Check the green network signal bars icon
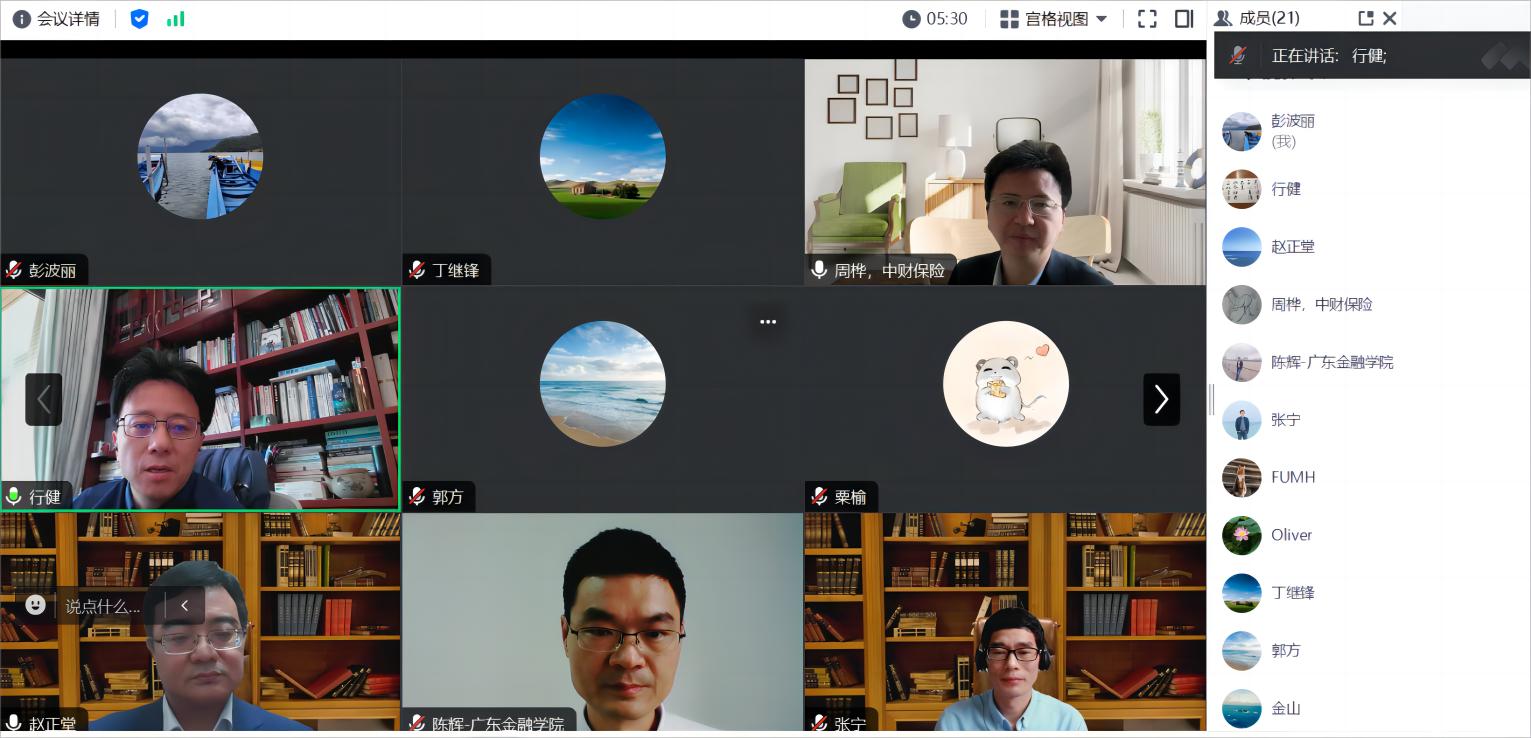The image size is (1531, 738). [x=176, y=19]
